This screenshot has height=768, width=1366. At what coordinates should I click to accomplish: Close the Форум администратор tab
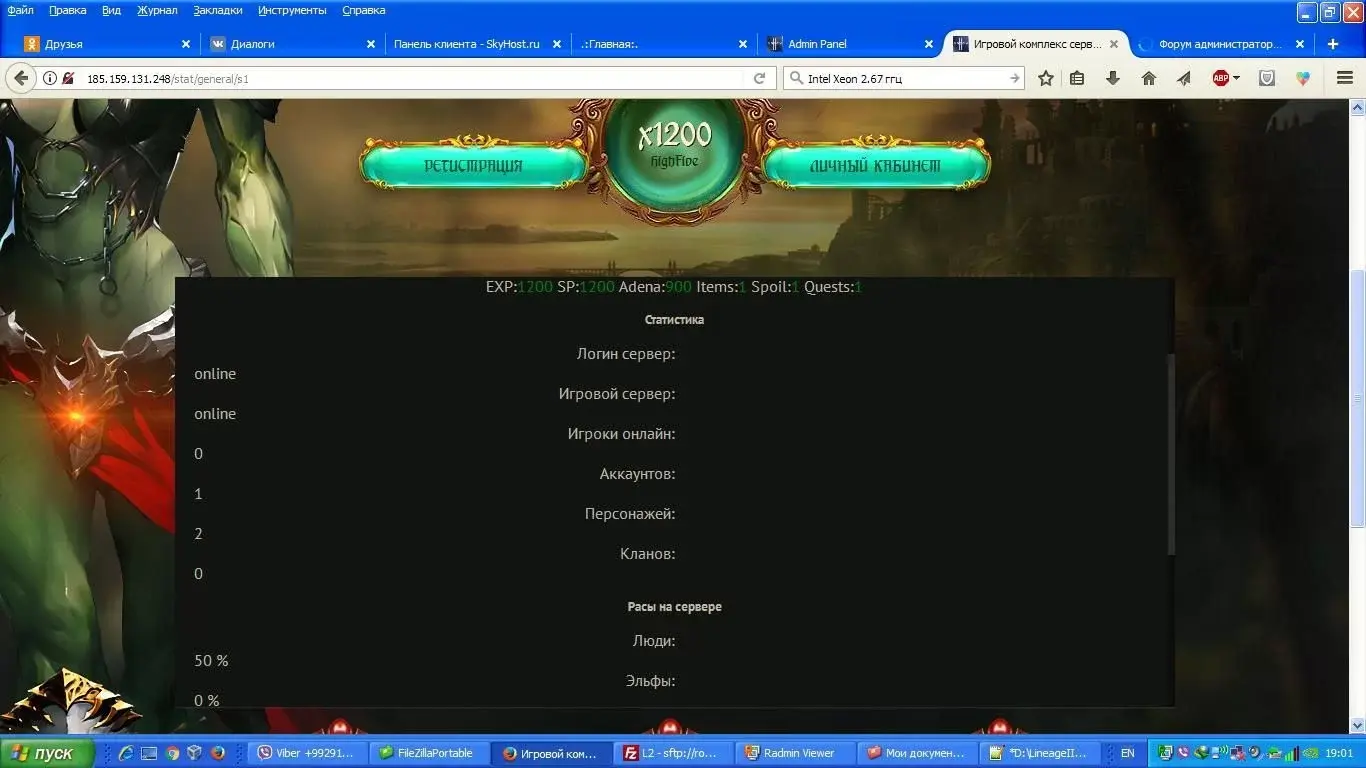[x=1300, y=44]
